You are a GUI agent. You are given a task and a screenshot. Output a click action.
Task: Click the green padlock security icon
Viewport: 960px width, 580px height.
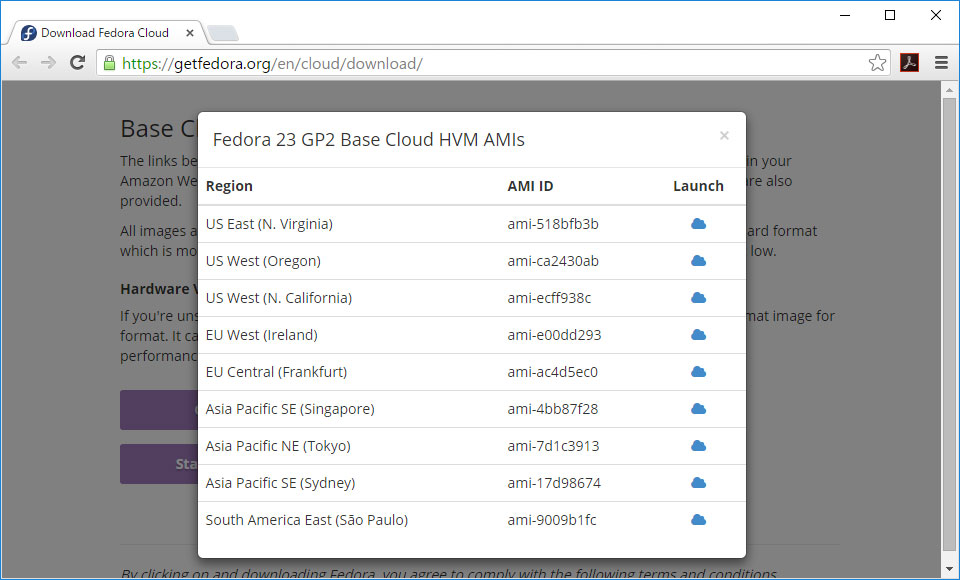click(109, 62)
